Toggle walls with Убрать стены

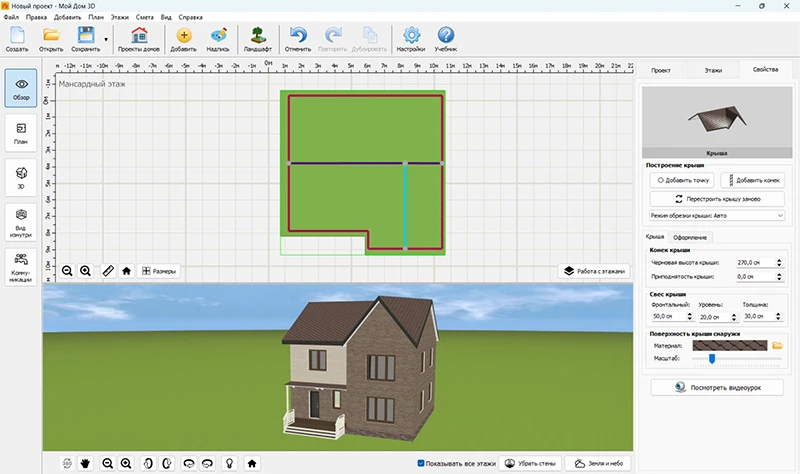click(530, 463)
